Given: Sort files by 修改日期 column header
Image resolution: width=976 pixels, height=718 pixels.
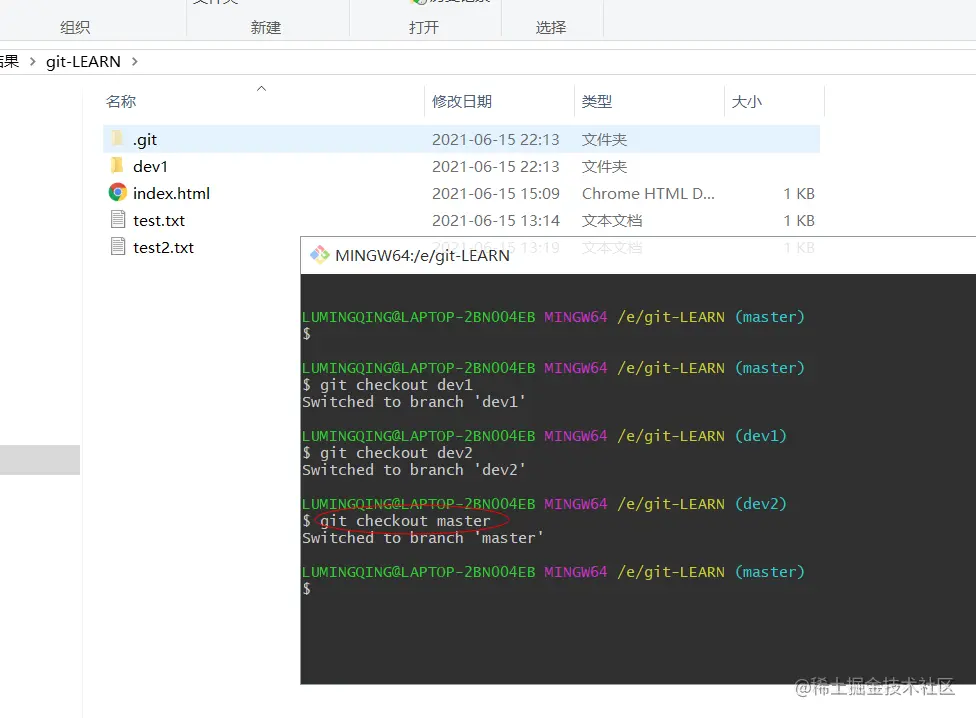Looking at the screenshot, I should [462, 101].
